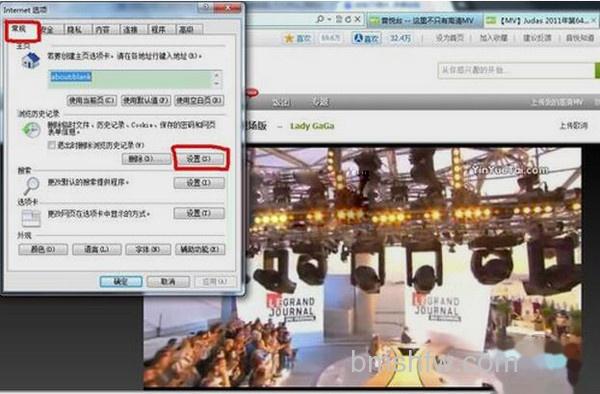Open the 程序 (Programs) tab

click(x=158, y=29)
